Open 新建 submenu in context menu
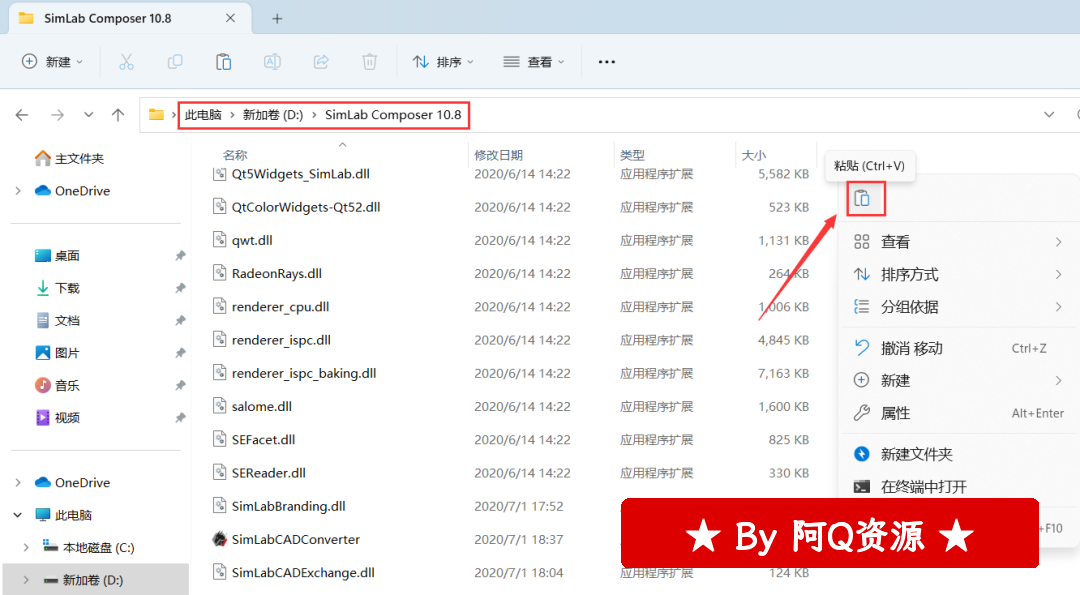This screenshot has width=1080, height=595. click(x=957, y=380)
